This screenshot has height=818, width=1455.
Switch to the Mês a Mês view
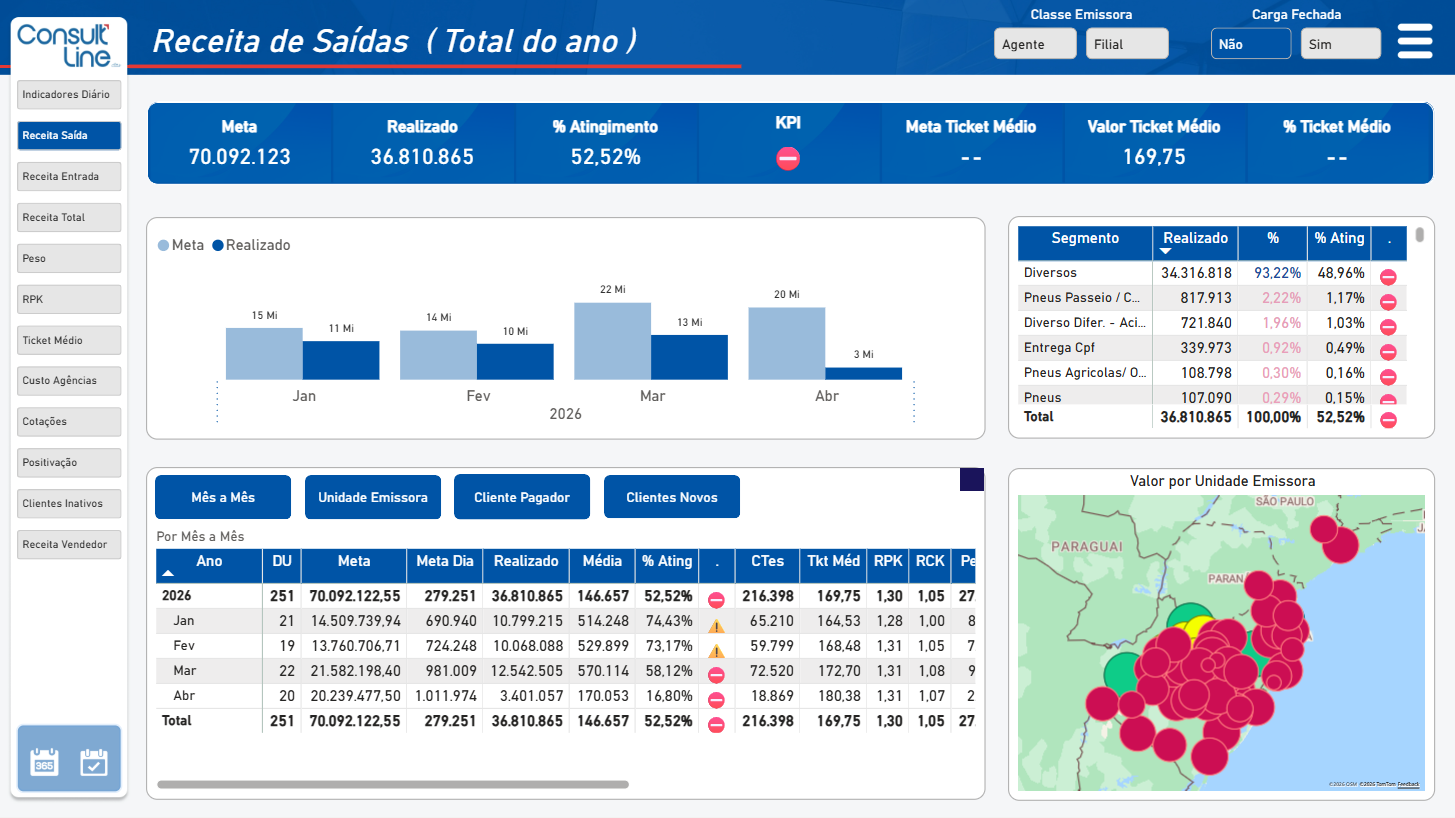coord(223,497)
